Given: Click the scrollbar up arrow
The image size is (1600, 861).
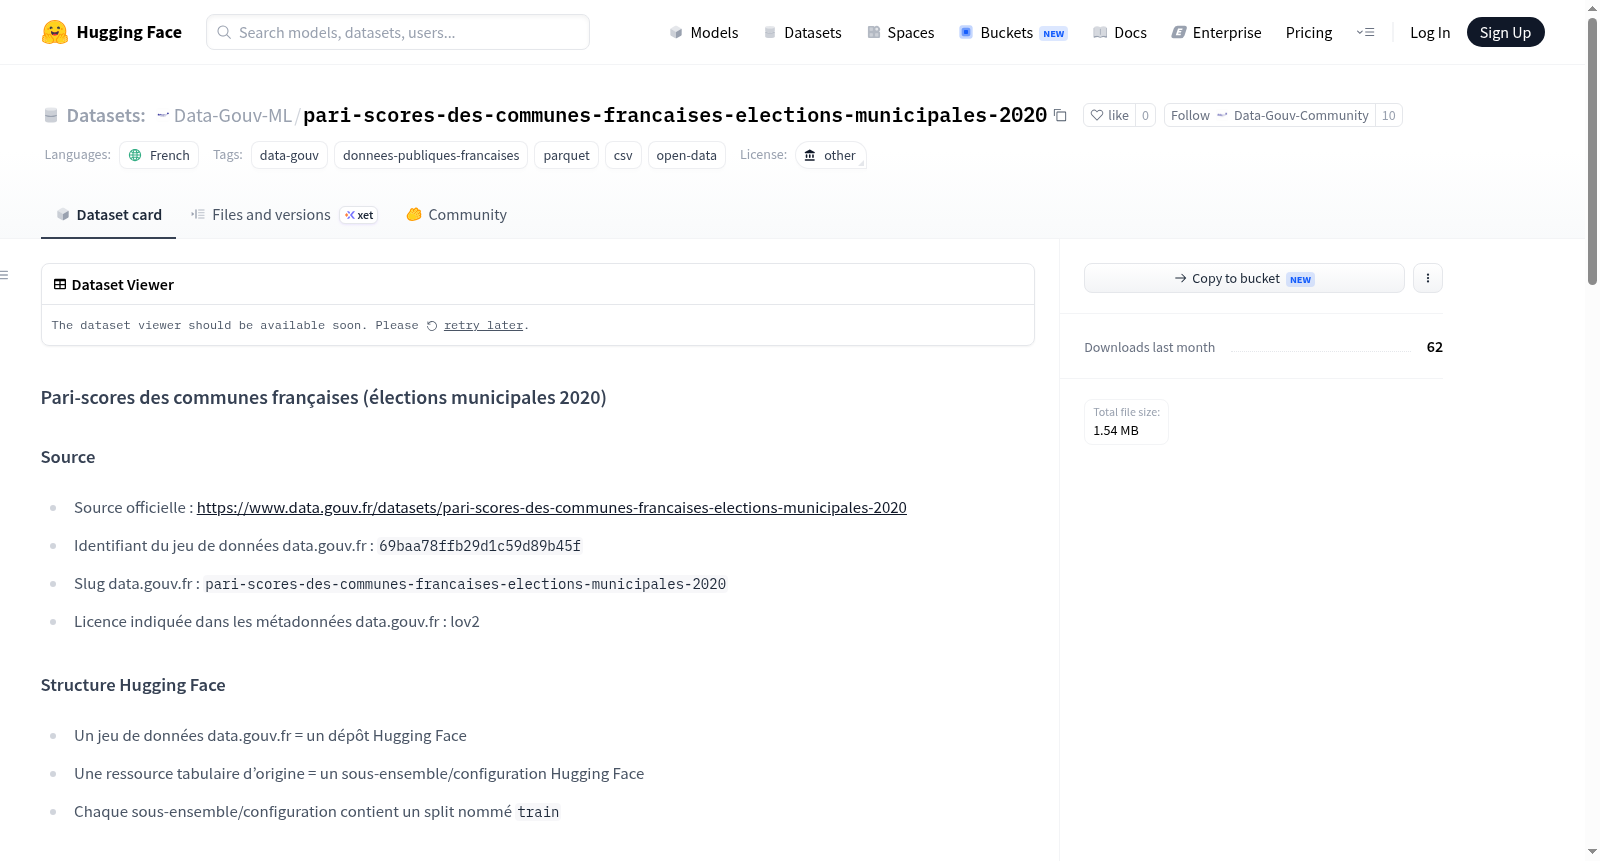Looking at the screenshot, I should pos(1592,8).
